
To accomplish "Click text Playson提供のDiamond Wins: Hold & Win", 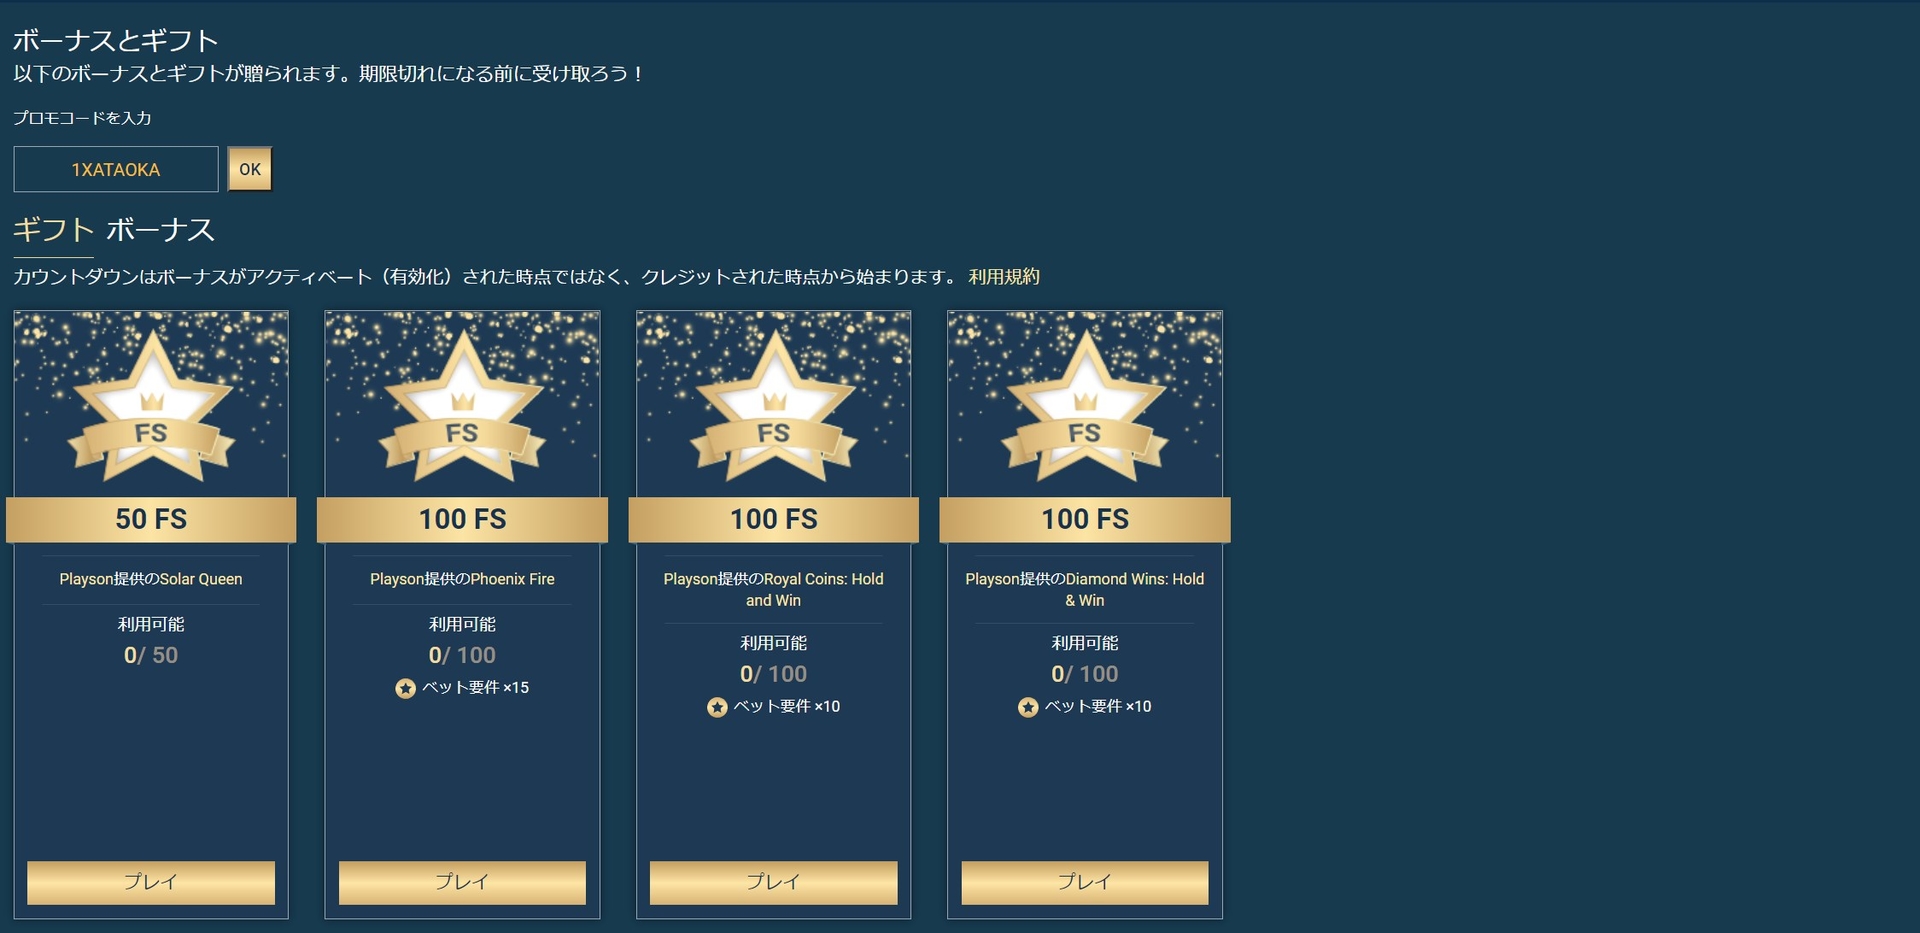I will 1085,589.
